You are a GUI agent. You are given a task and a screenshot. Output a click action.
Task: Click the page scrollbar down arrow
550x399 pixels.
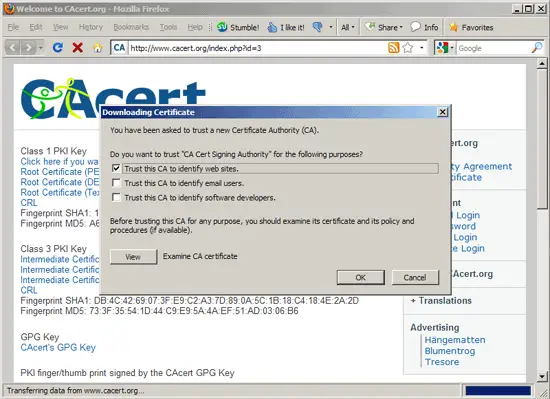pyautogui.click(x=542, y=377)
